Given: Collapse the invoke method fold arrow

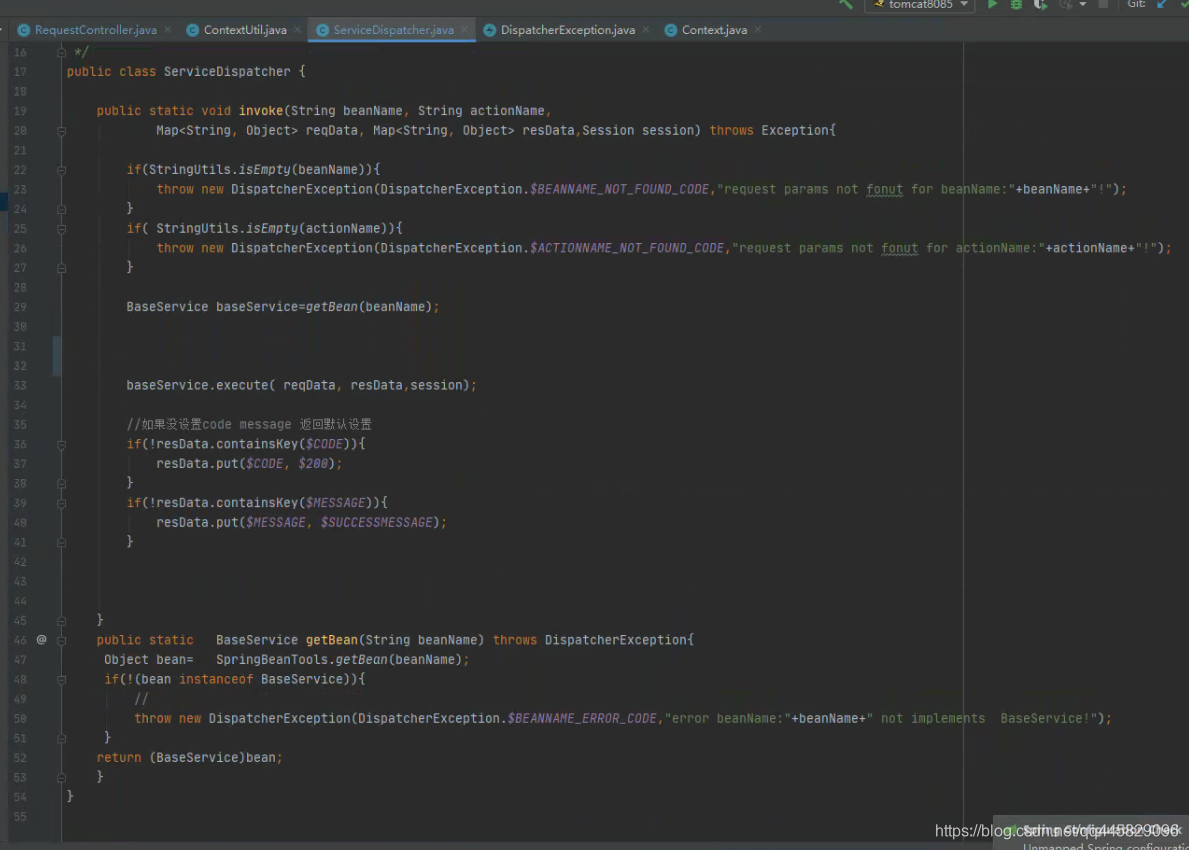Looking at the screenshot, I should [x=61, y=130].
